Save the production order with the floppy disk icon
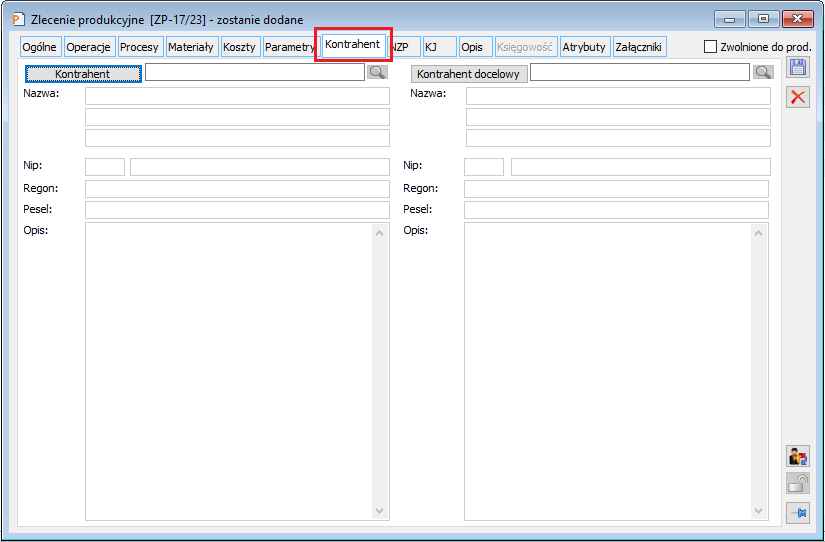This screenshot has width=825, height=542. pyautogui.click(x=798, y=67)
